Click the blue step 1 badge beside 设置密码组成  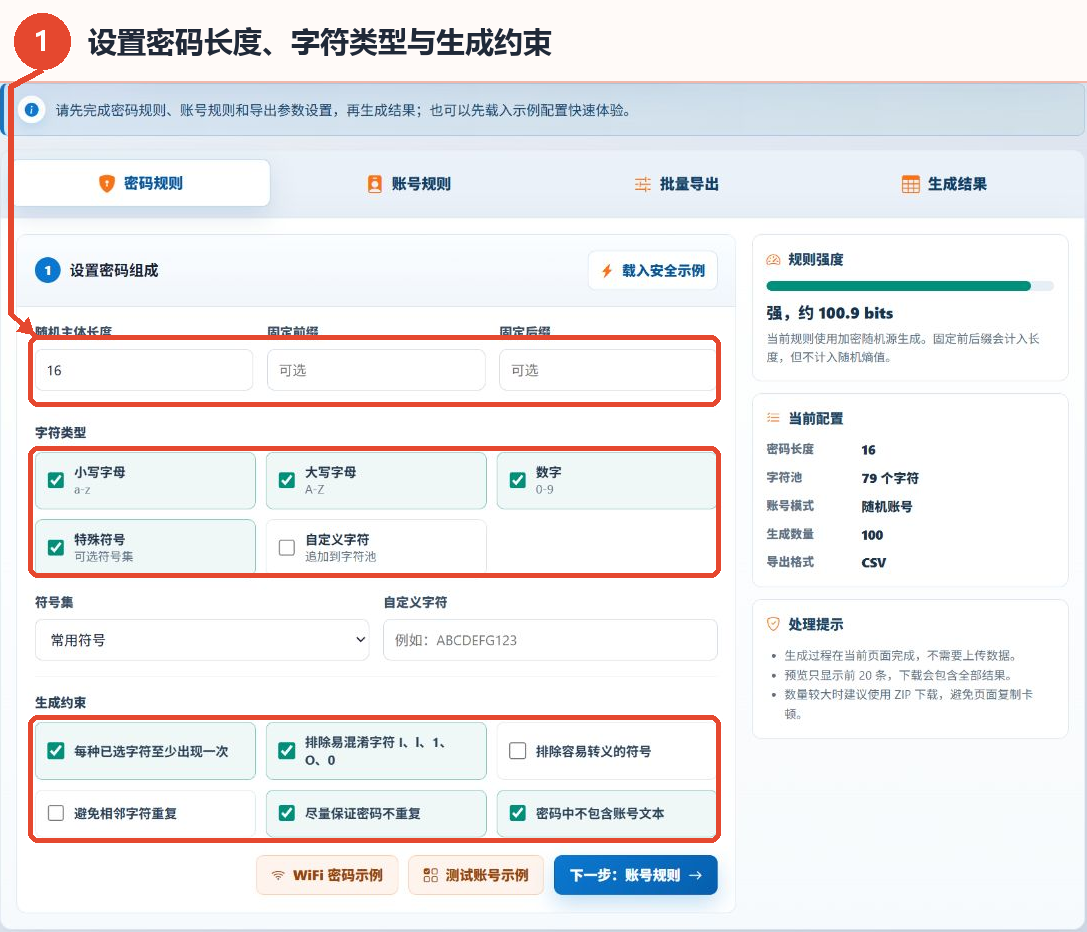coord(48,270)
